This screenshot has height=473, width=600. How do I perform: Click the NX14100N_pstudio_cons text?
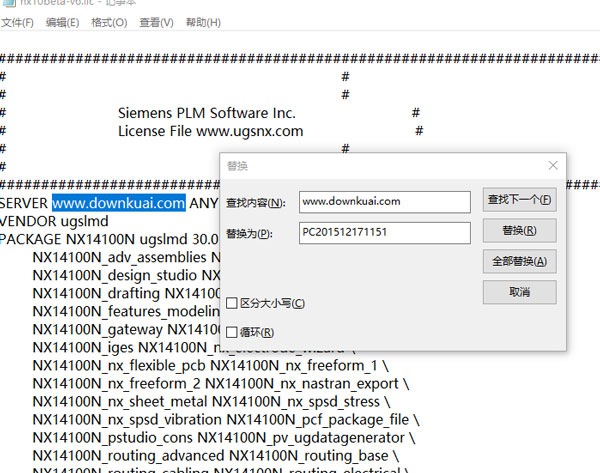tap(112, 437)
